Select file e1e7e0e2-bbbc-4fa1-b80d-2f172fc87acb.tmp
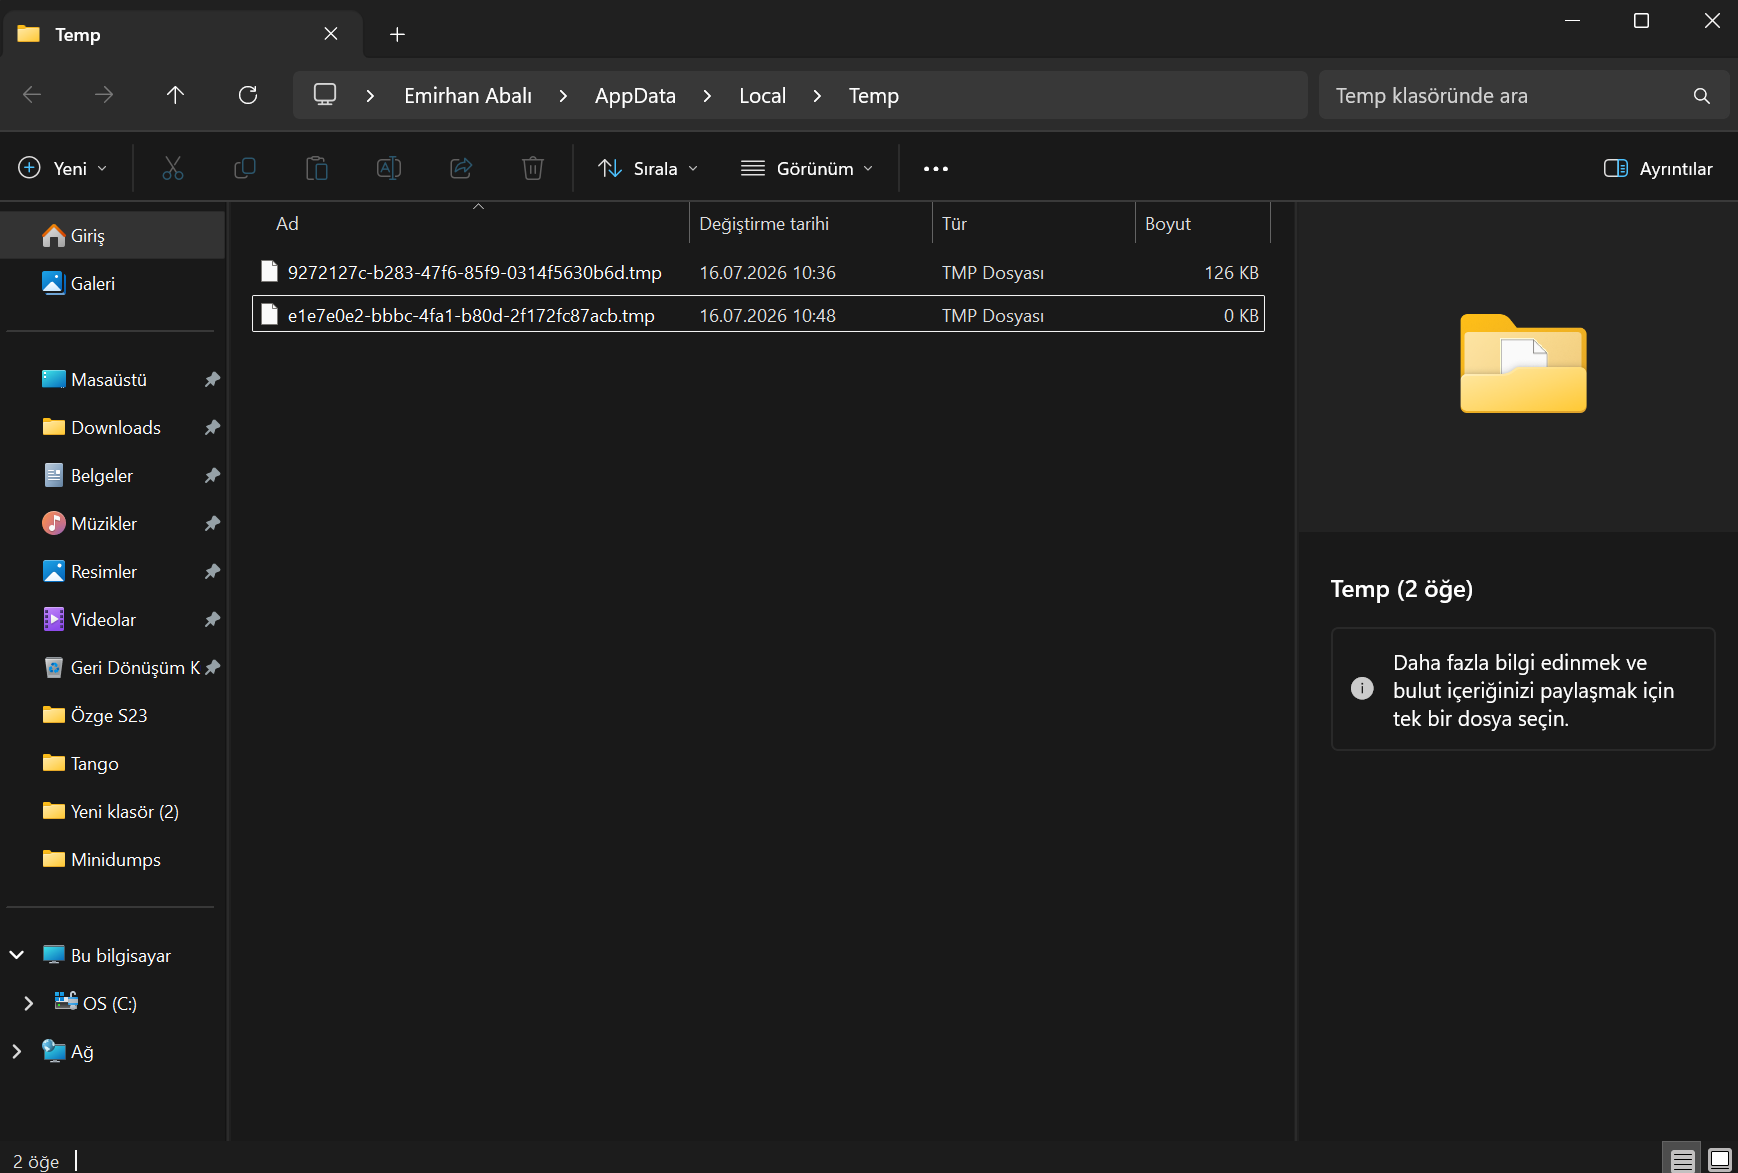 tap(758, 315)
